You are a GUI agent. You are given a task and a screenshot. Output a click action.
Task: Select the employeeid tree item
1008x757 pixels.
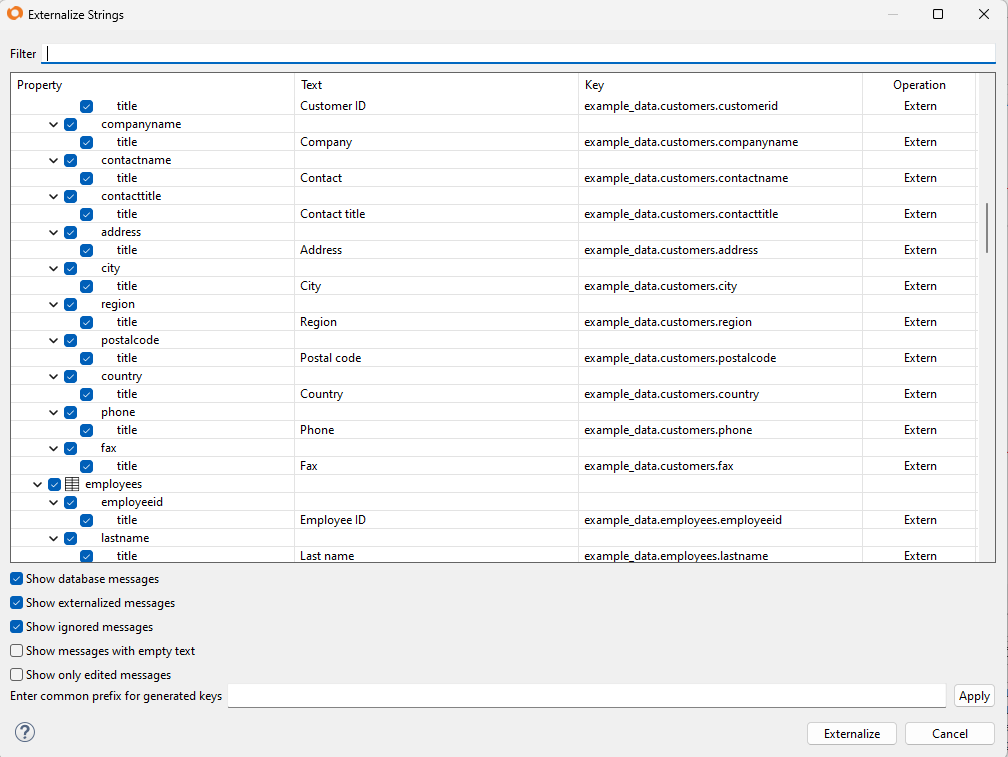132,502
